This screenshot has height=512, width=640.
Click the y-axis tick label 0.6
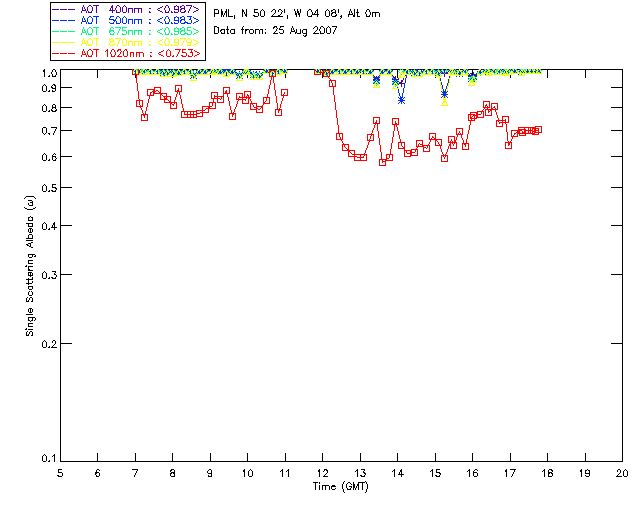click(49, 157)
